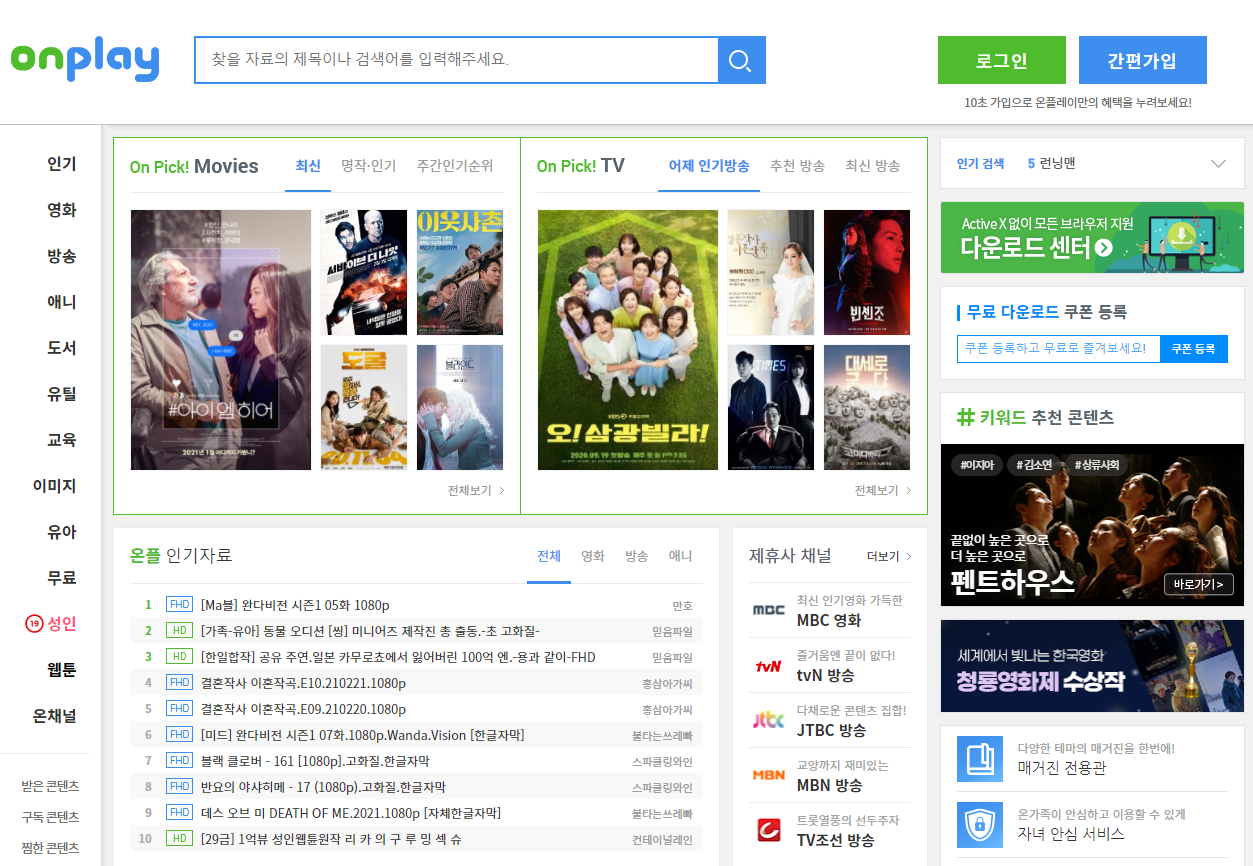Switch 인기자료 to the 애니 tab

point(680,556)
